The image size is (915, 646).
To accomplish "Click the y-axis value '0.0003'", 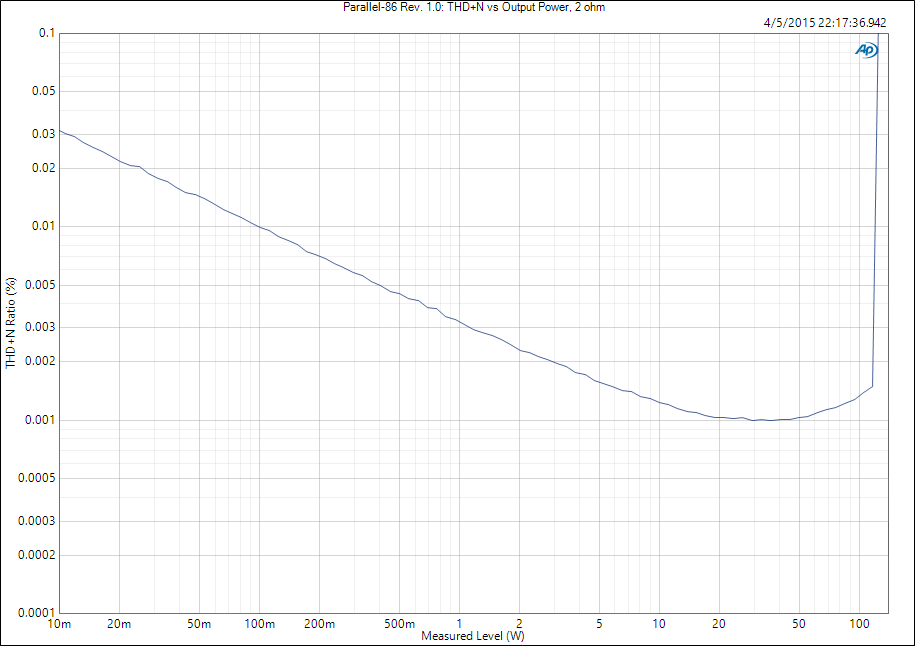I will pos(37,521).
